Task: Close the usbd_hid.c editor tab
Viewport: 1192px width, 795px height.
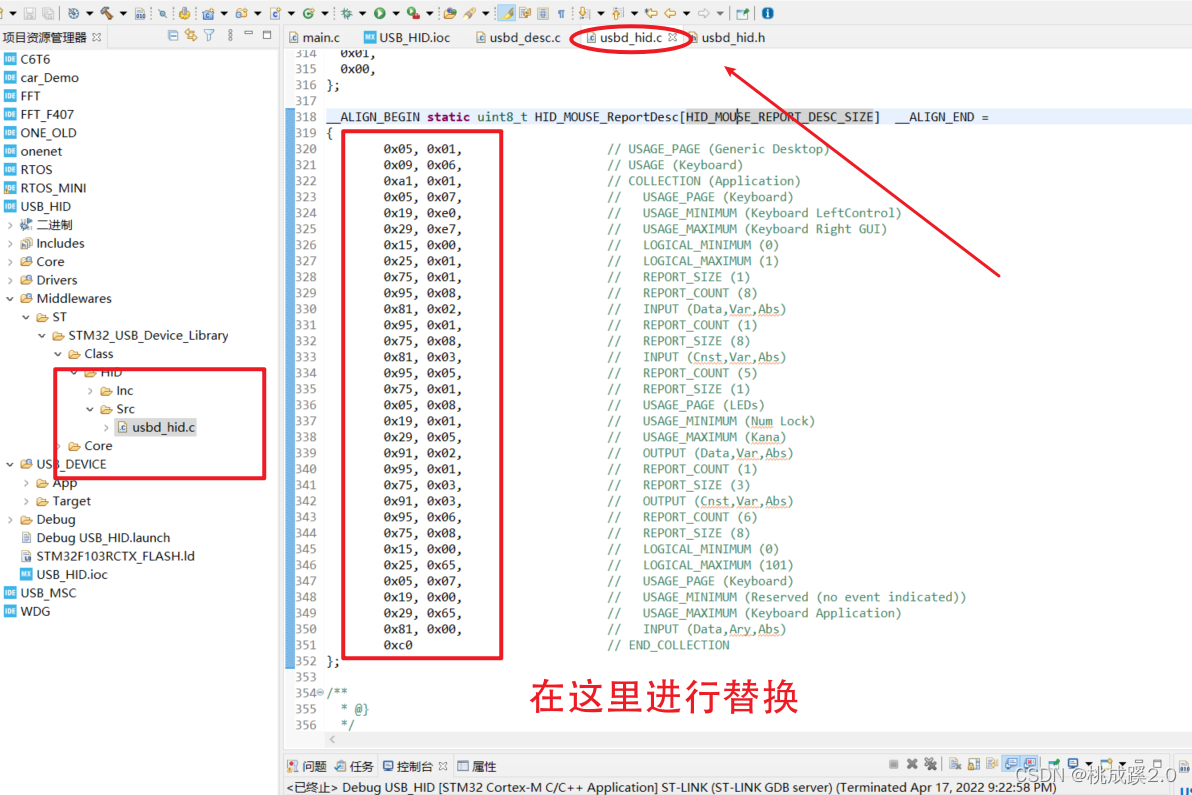Action: coord(673,36)
